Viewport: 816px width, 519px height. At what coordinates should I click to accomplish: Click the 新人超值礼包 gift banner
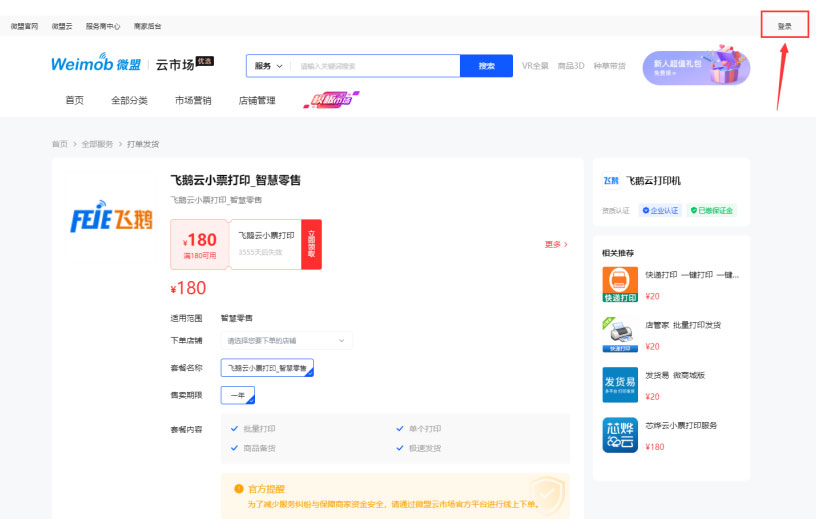pos(696,67)
